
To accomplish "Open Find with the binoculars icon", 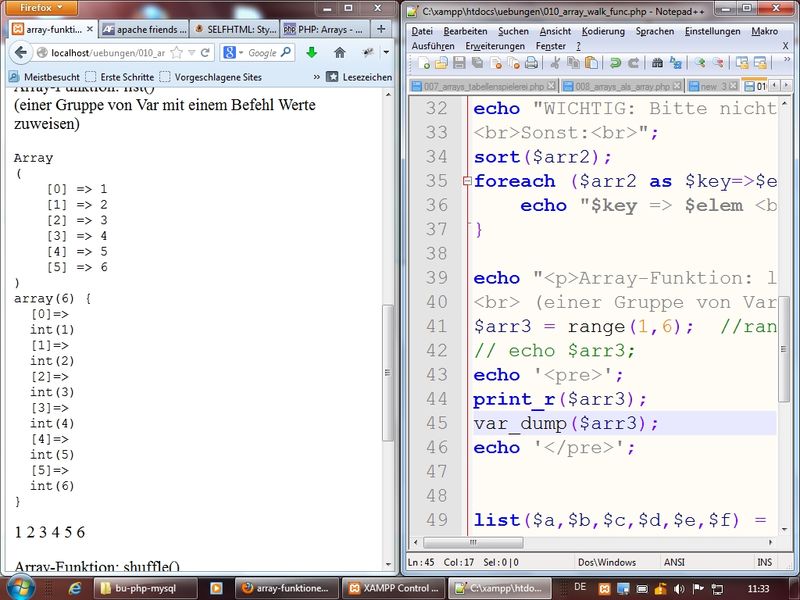I will click(x=658, y=62).
